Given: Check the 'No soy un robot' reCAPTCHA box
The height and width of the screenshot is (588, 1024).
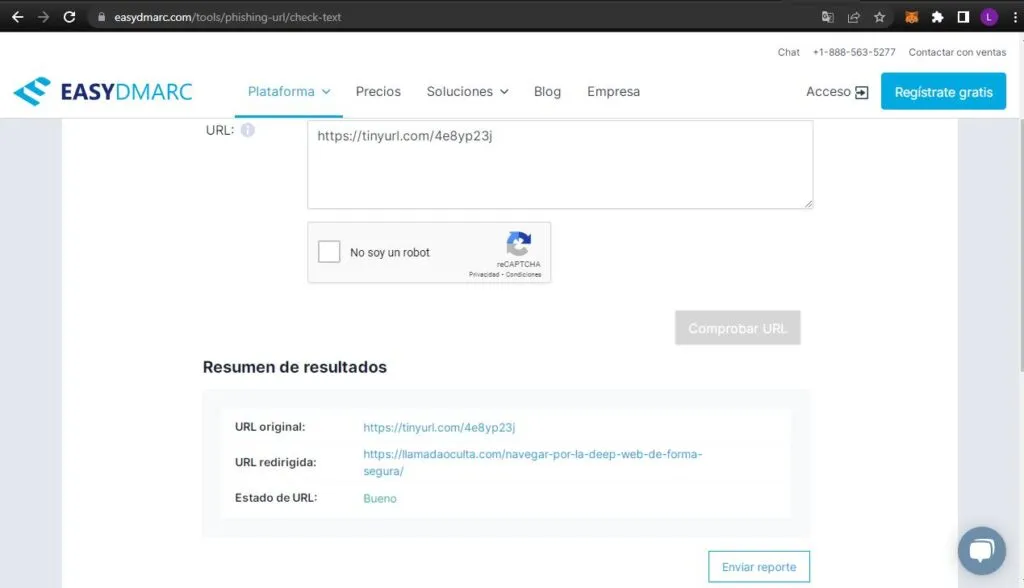Looking at the screenshot, I should (x=329, y=251).
